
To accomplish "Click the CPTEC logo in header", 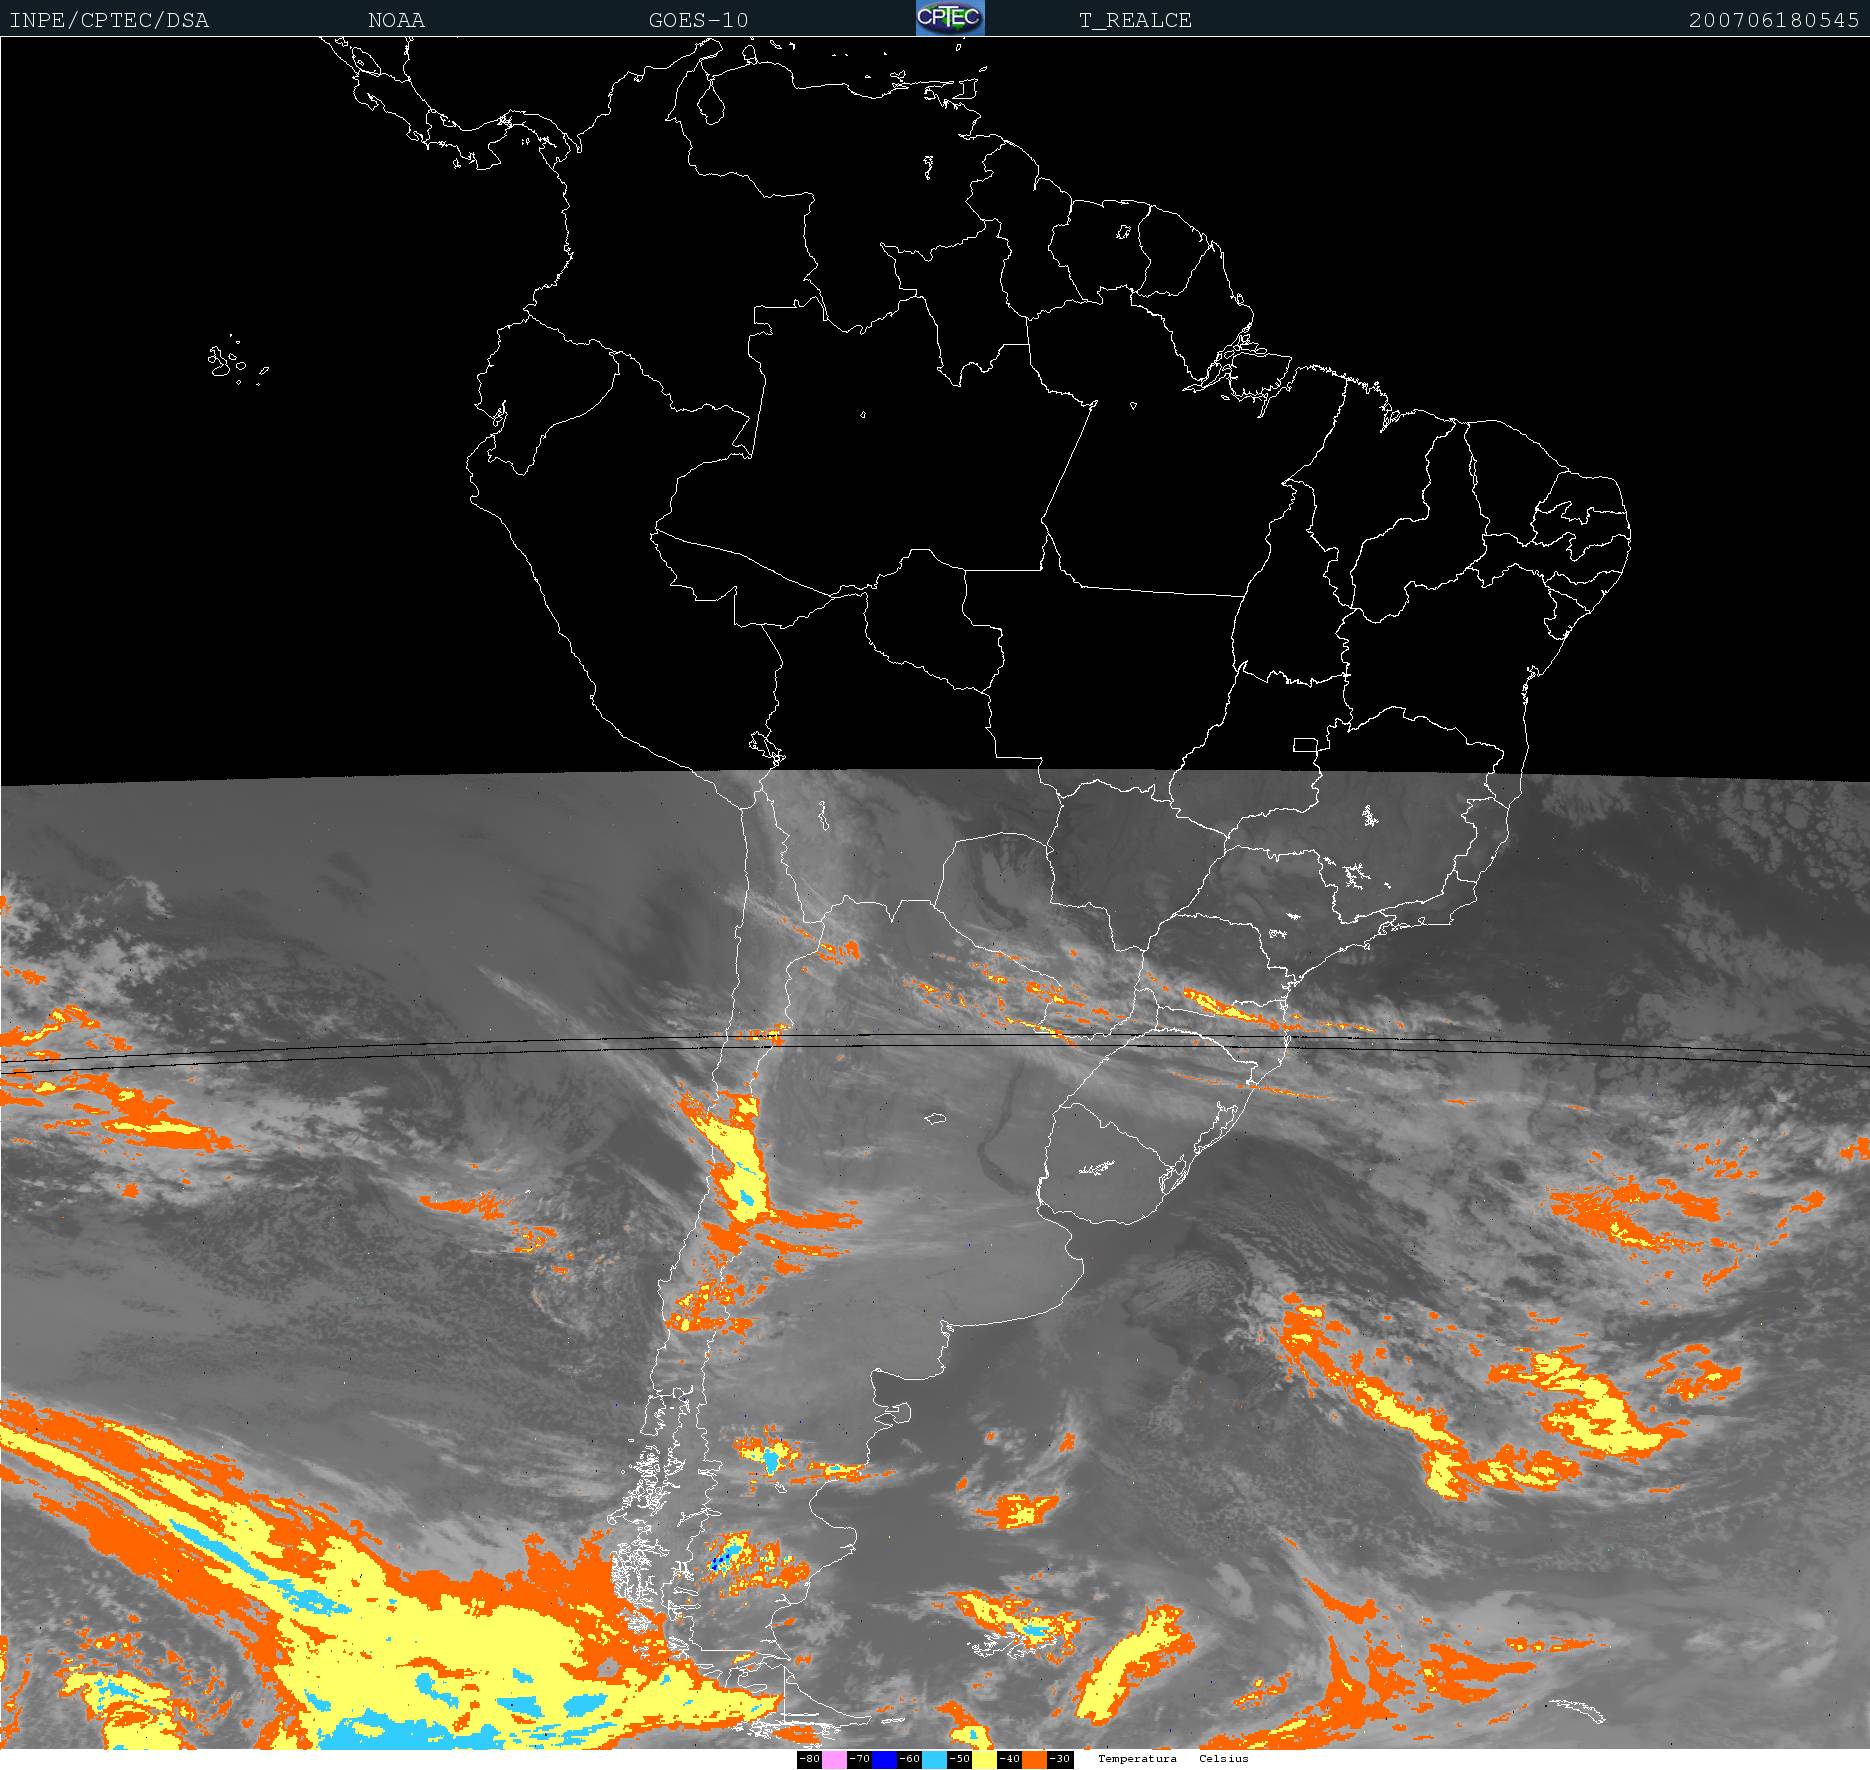I will click(949, 18).
